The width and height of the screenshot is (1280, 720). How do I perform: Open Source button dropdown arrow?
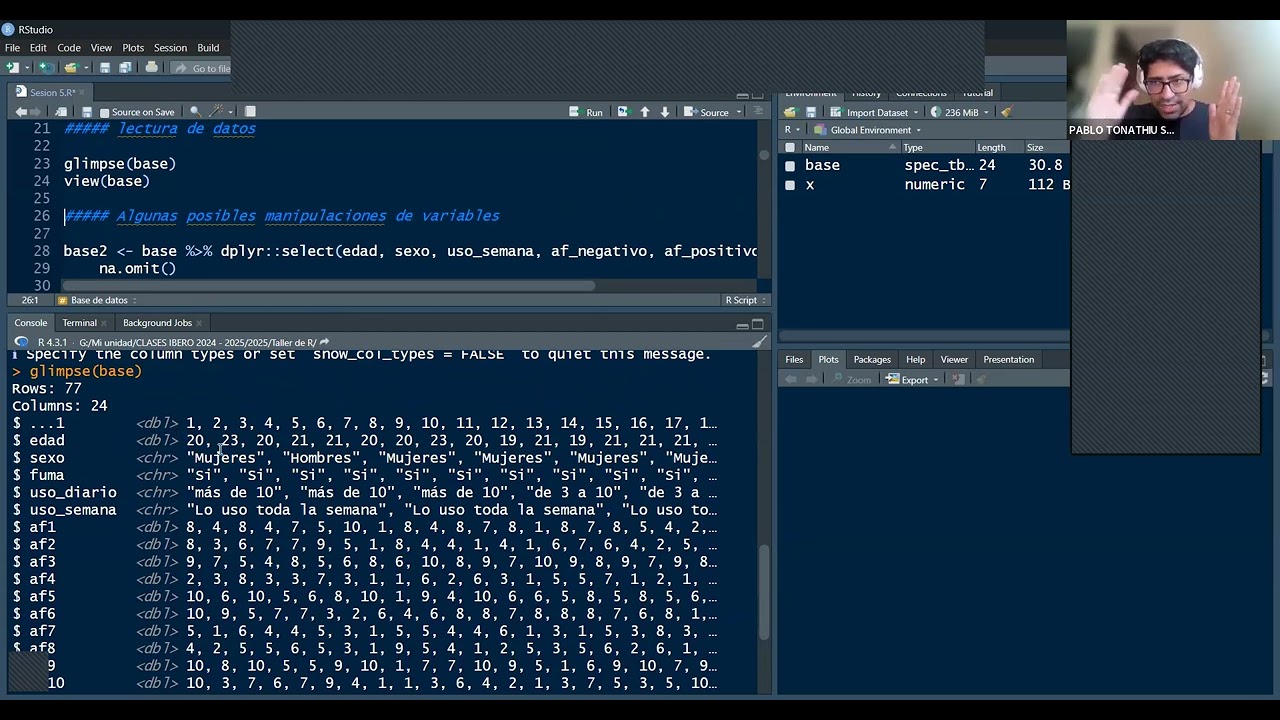(x=739, y=112)
